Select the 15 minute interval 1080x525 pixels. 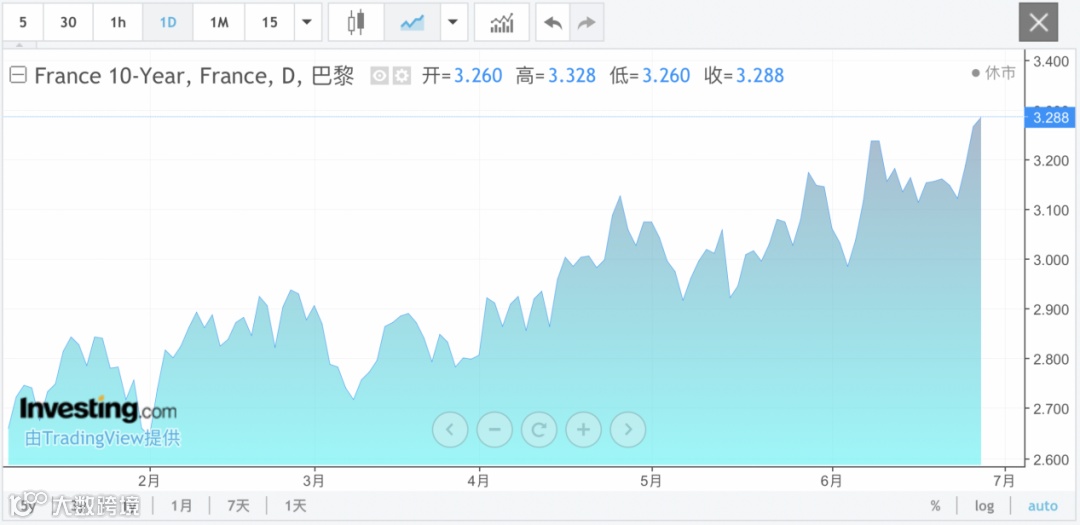[269, 22]
